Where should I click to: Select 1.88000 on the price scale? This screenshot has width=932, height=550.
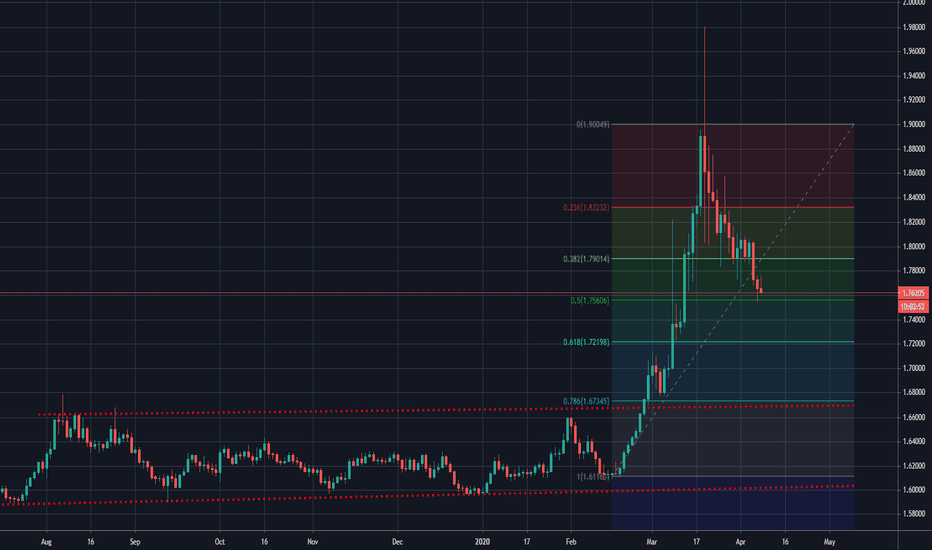click(x=914, y=149)
